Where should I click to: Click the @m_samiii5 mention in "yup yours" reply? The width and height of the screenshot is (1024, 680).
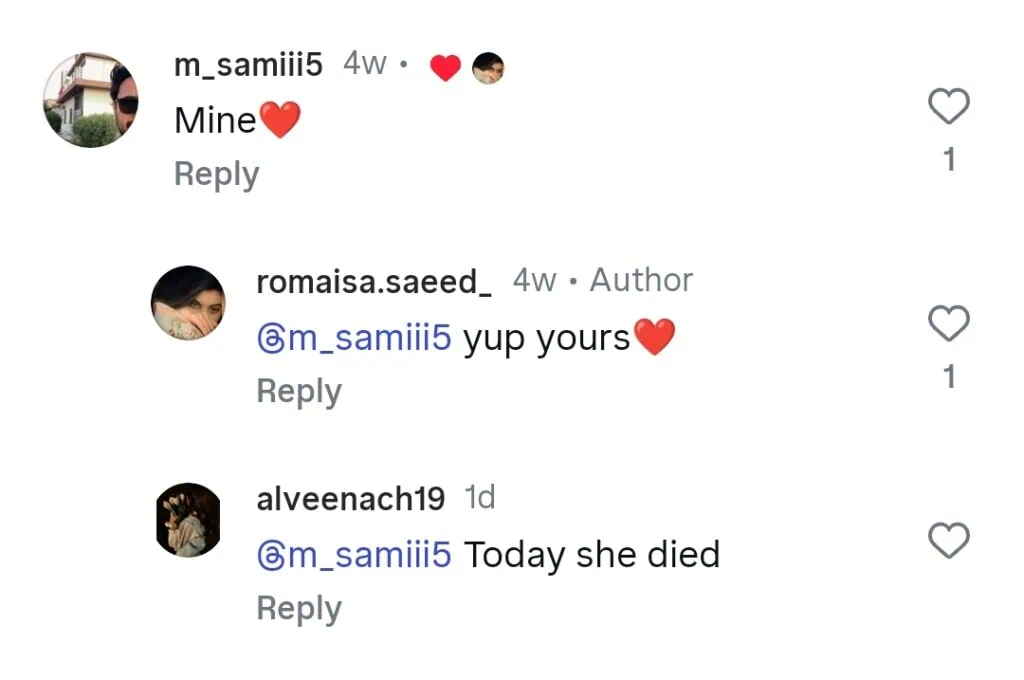click(368, 340)
